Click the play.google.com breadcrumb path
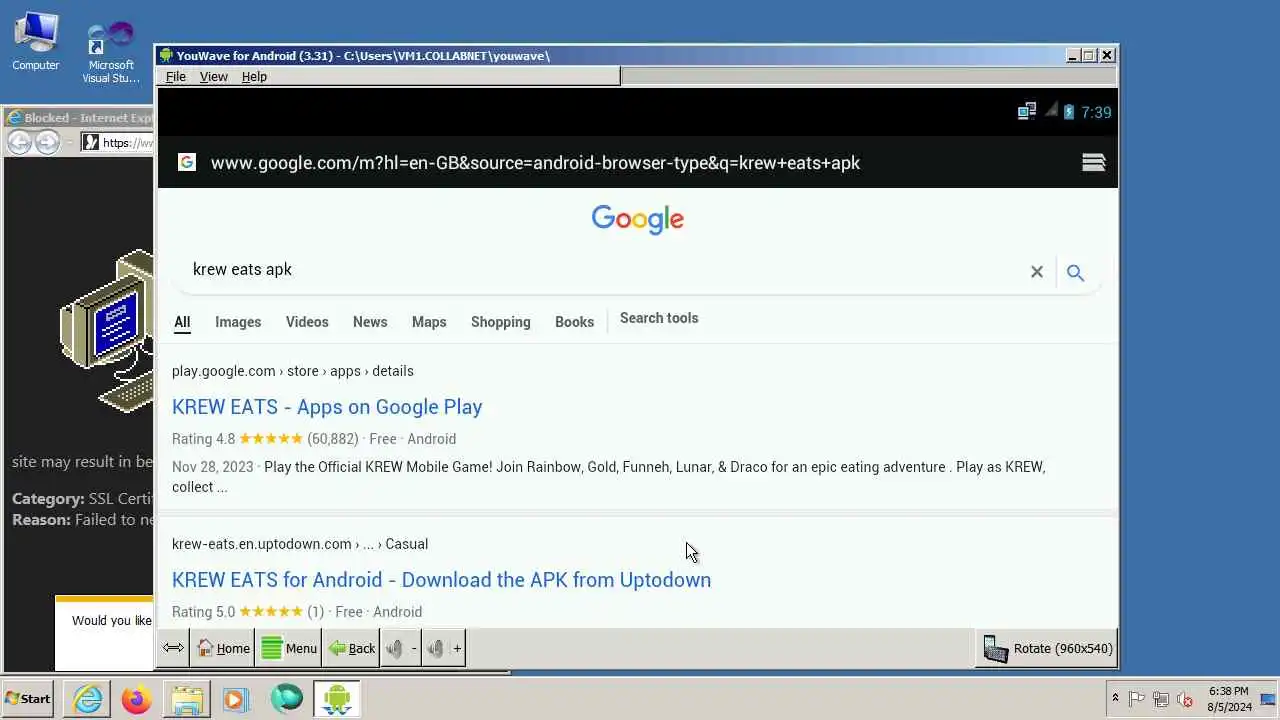 click(293, 371)
